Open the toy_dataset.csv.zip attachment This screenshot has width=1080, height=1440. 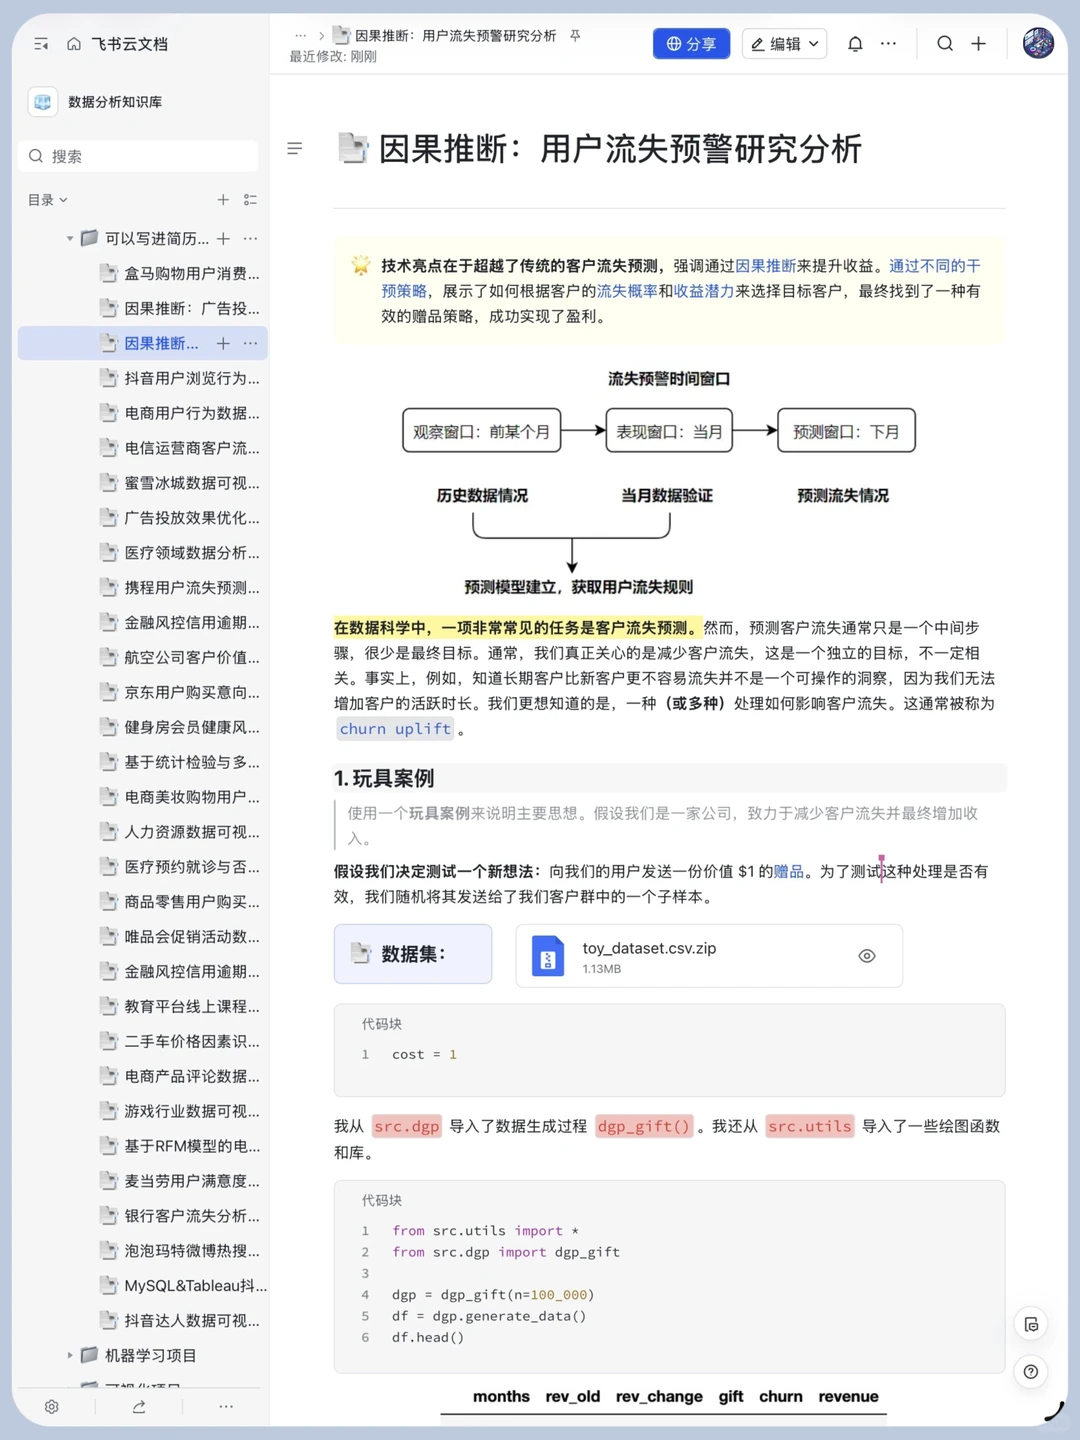(x=709, y=956)
